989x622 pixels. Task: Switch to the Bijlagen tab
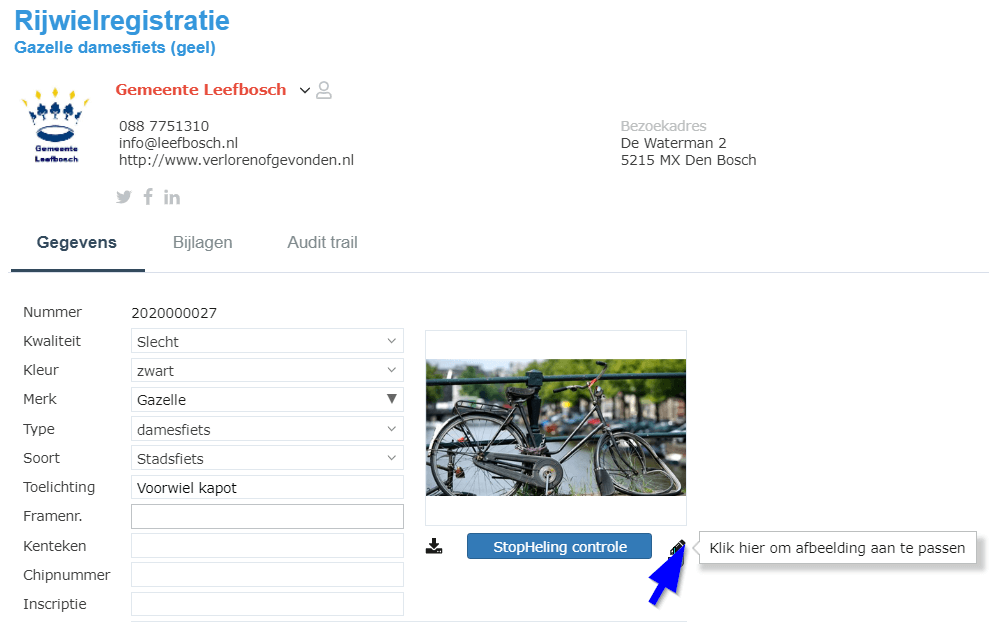pos(202,243)
